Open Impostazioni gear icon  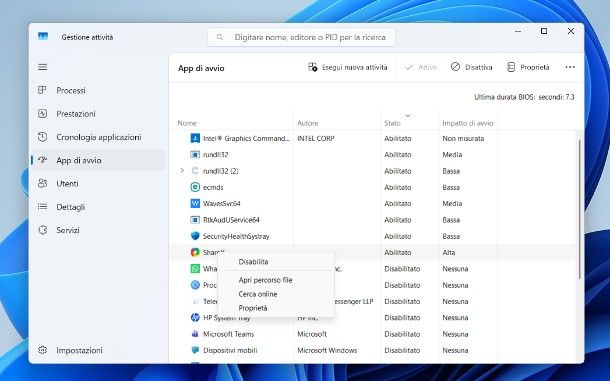pyautogui.click(x=42, y=350)
